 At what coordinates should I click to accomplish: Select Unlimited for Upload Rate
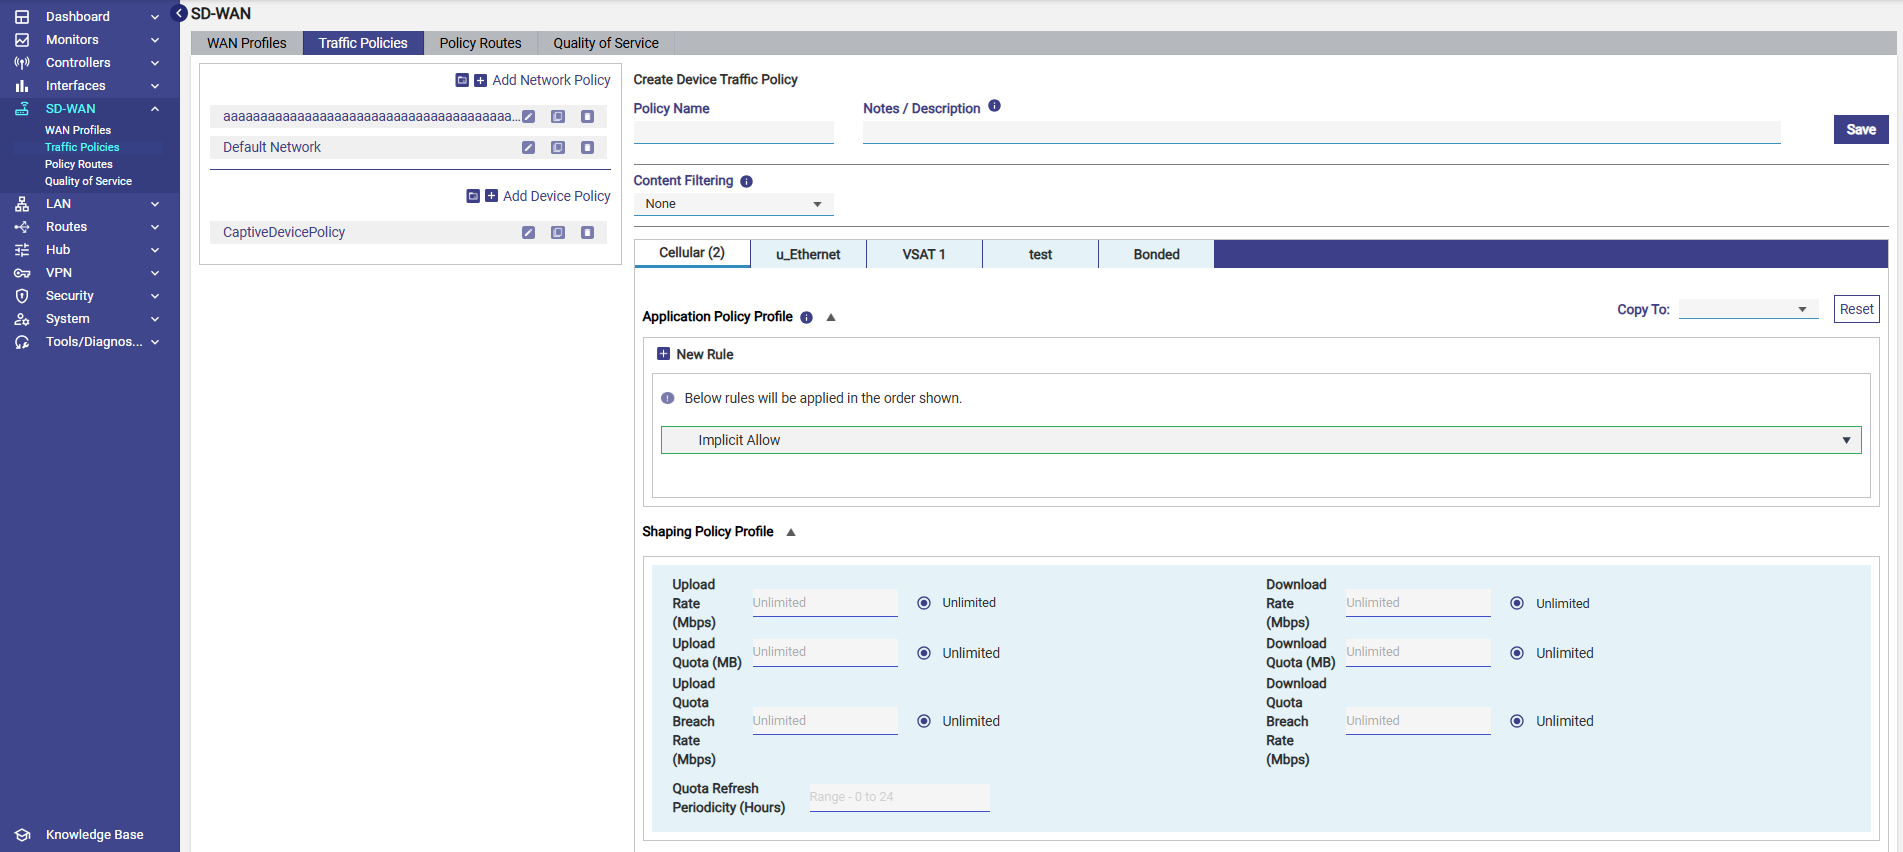click(x=924, y=603)
